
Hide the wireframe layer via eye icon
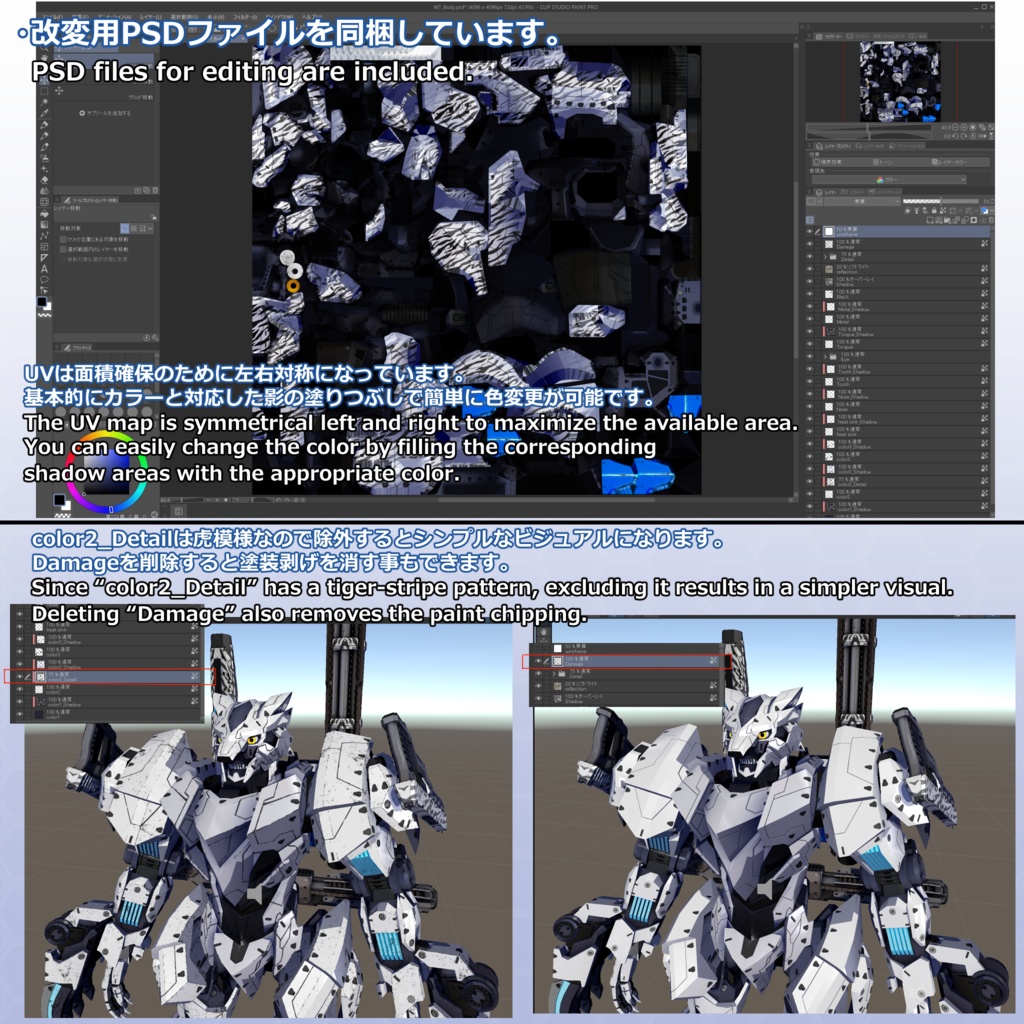[809, 231]
